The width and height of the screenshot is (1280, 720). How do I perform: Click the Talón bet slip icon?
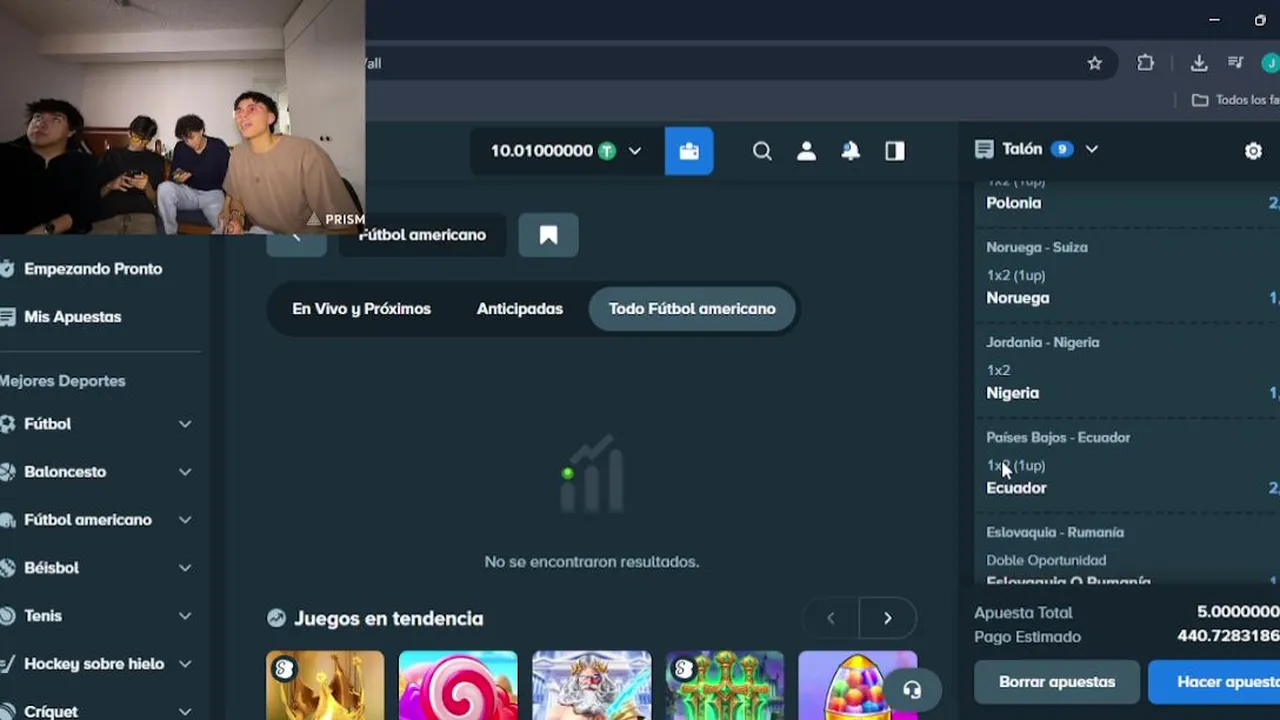pyautogui.click(x=984, y=149)
